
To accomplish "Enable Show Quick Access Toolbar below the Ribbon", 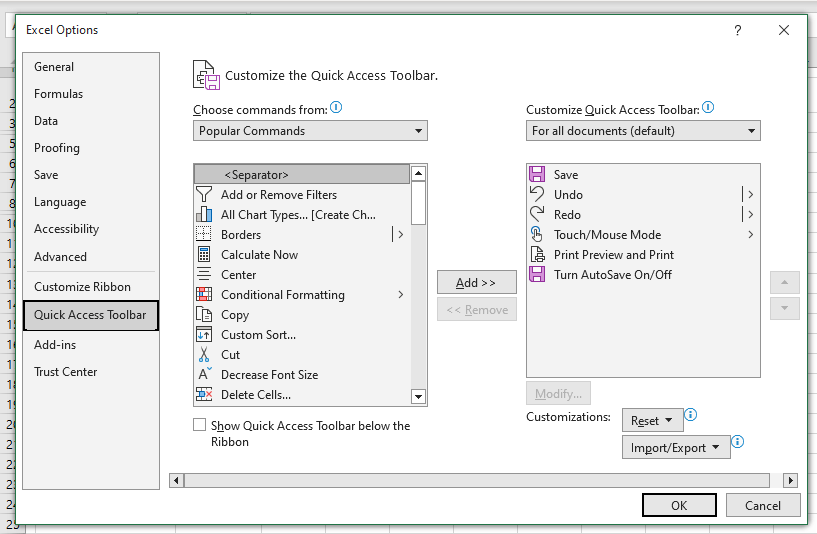I will (x=200, y=425).
